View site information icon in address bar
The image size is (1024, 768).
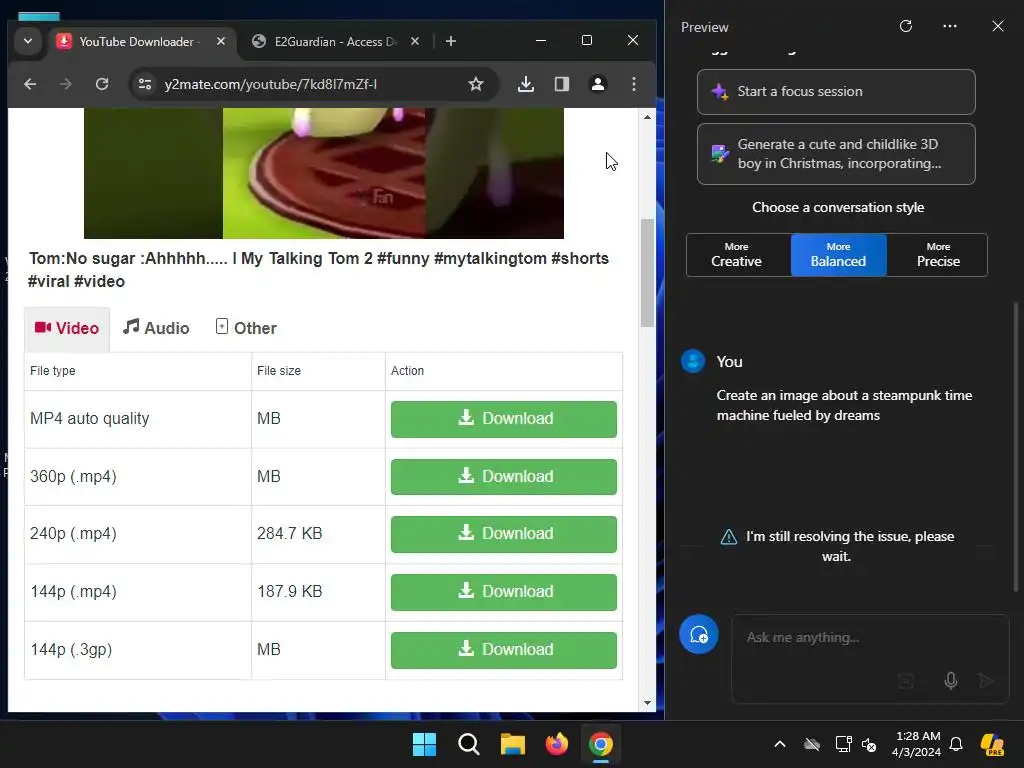coord(145,84)
